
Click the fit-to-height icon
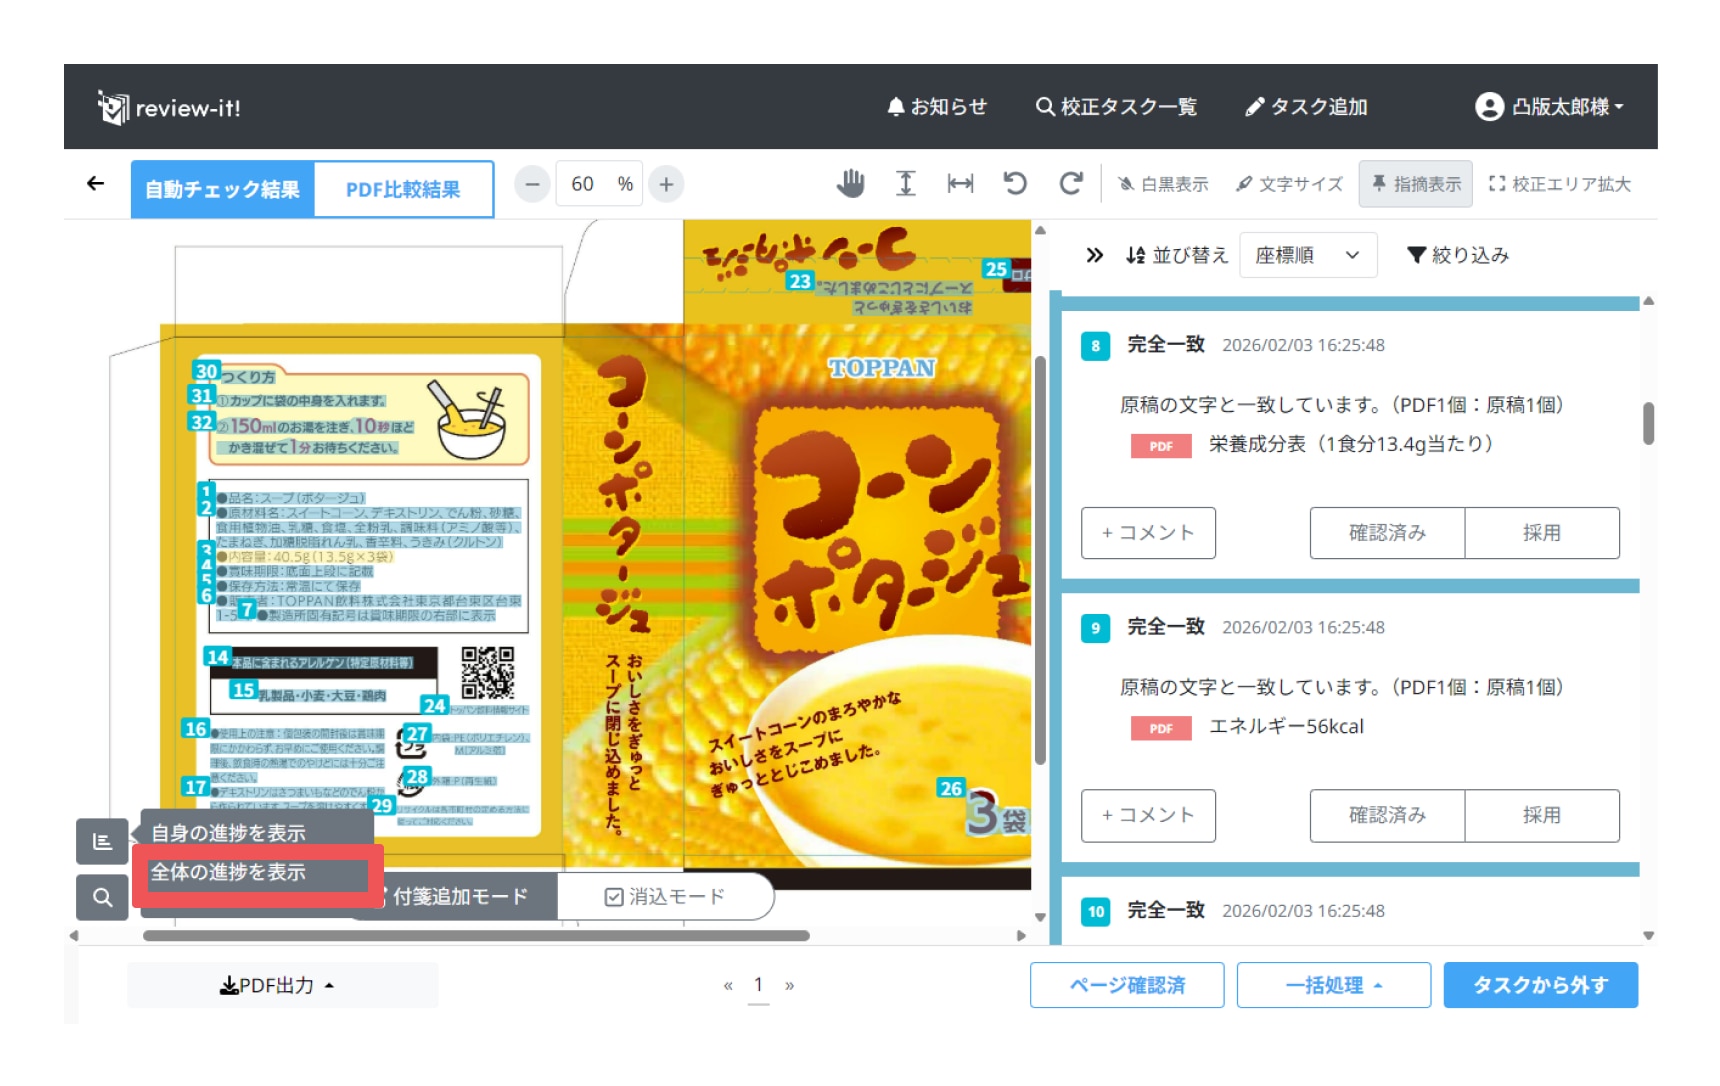point(905,184)
